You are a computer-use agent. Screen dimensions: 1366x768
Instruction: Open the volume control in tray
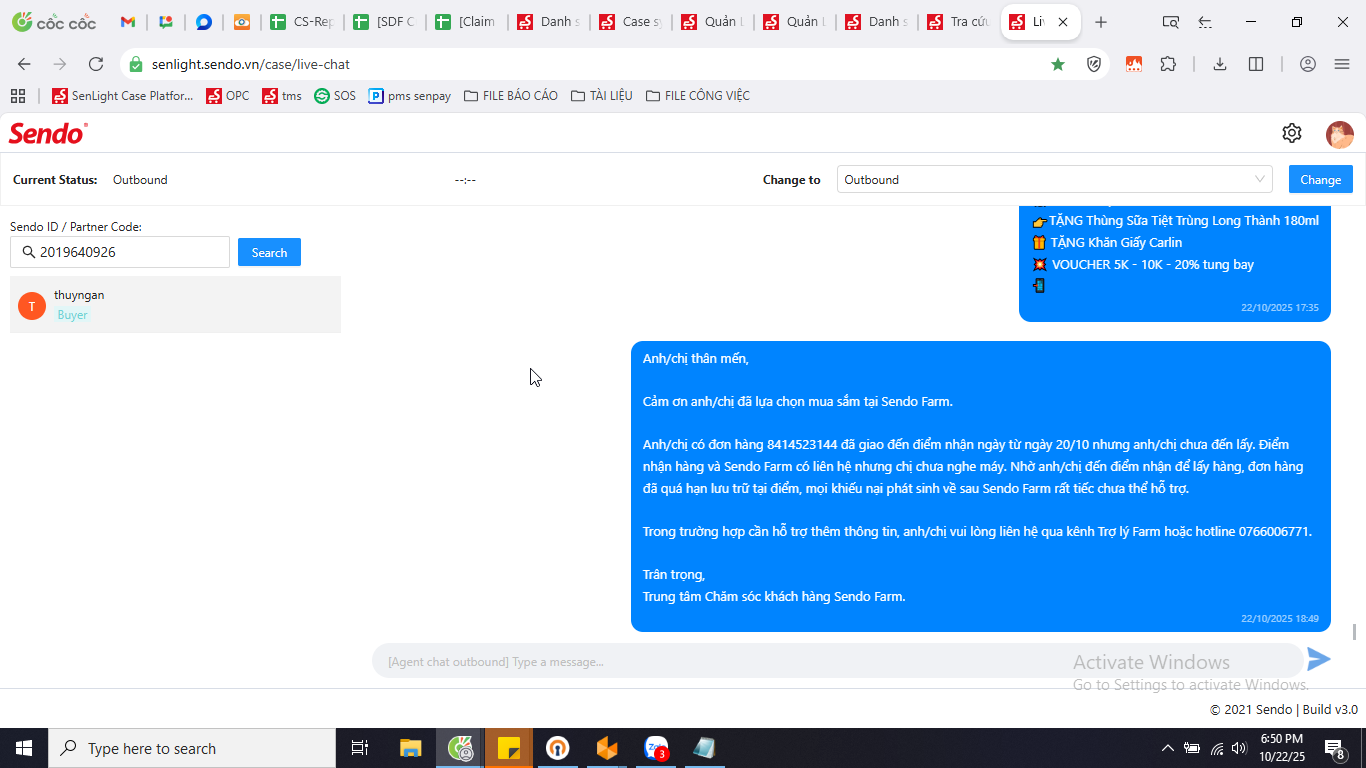(1240, 748)
